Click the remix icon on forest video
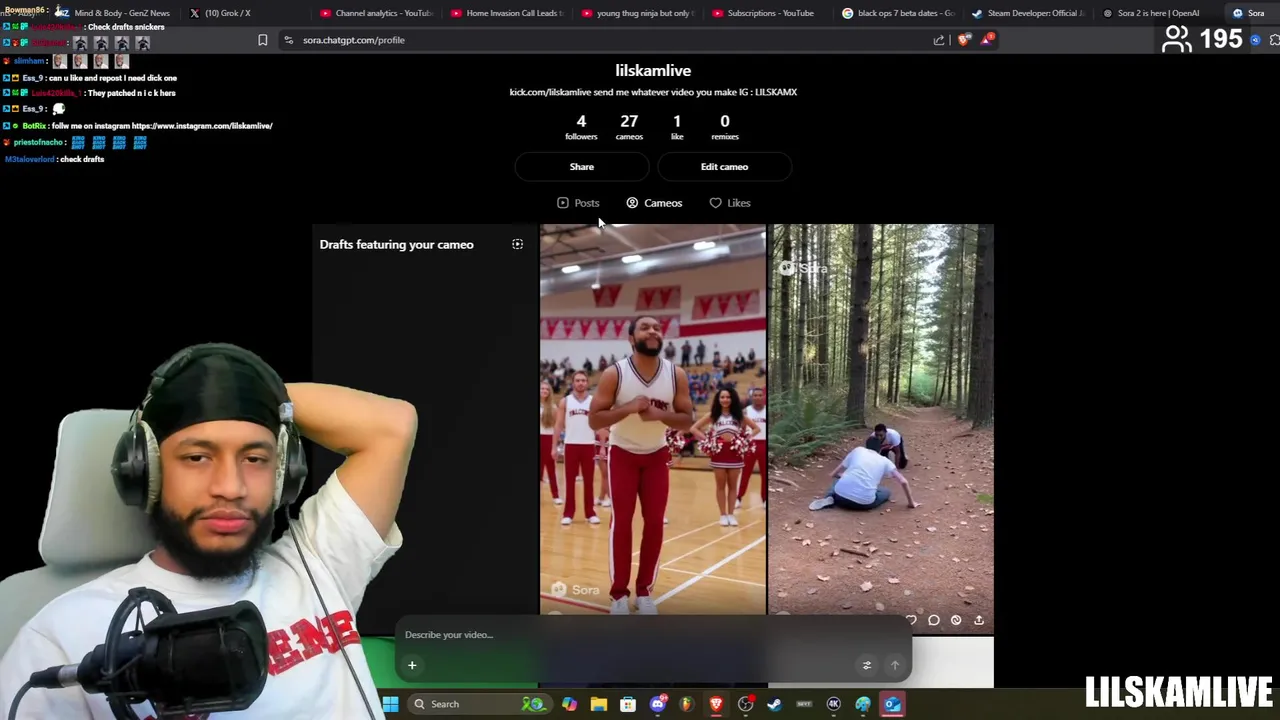 point(956,620)
